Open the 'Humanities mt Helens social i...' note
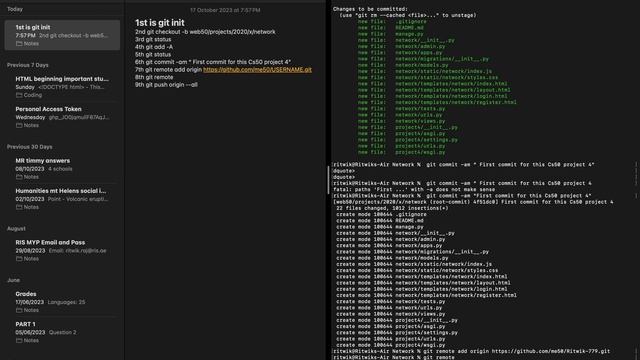This screenshot has width=640, height=360. (62, 198)
